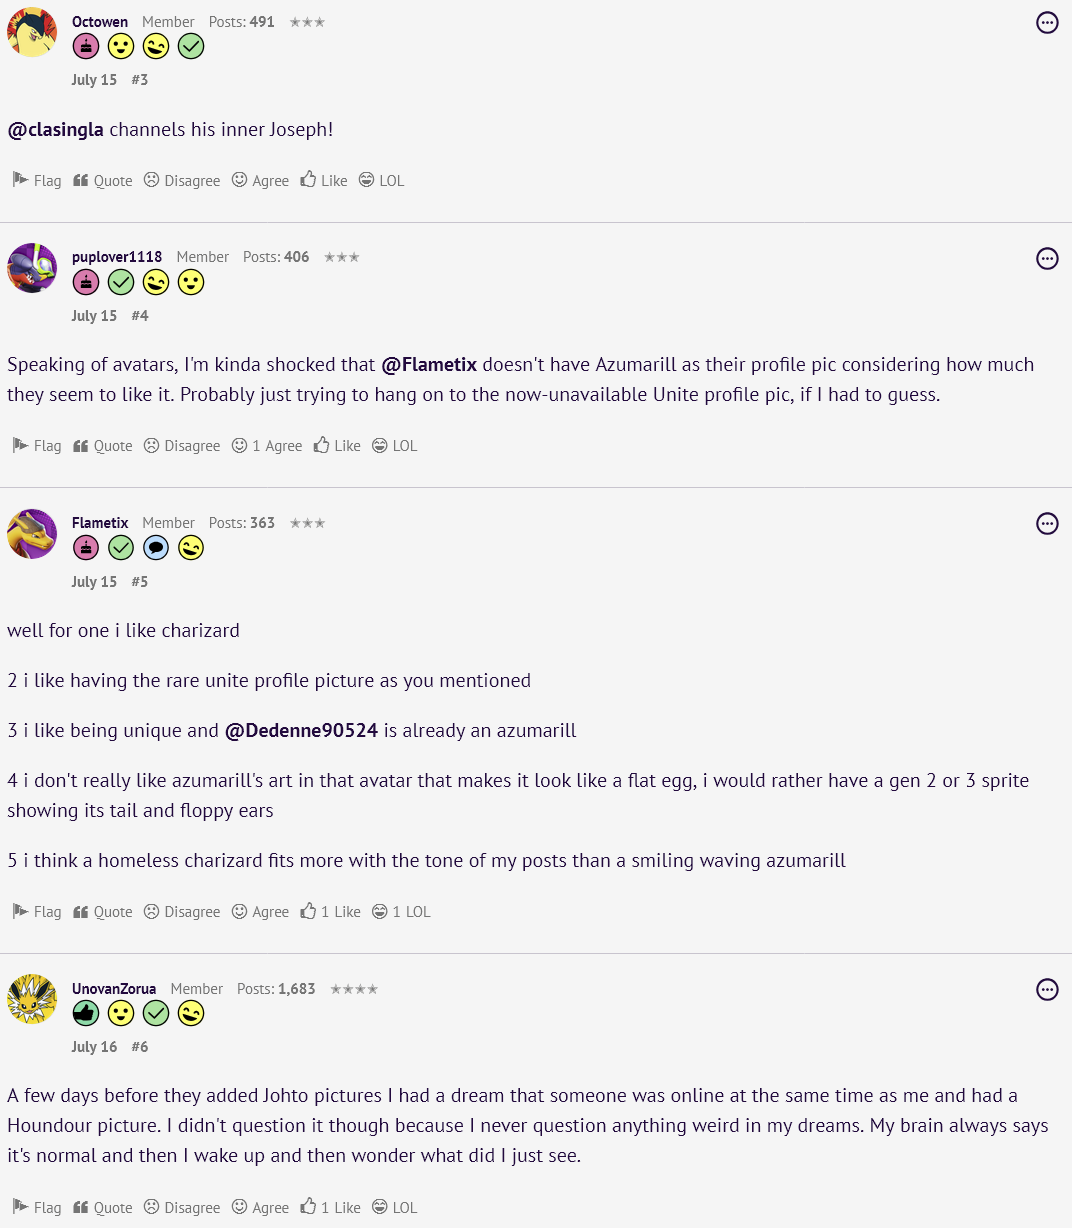Click the speech bubble badge under Flametix
1072x1228 pixels.
click(x=156, y=548)
